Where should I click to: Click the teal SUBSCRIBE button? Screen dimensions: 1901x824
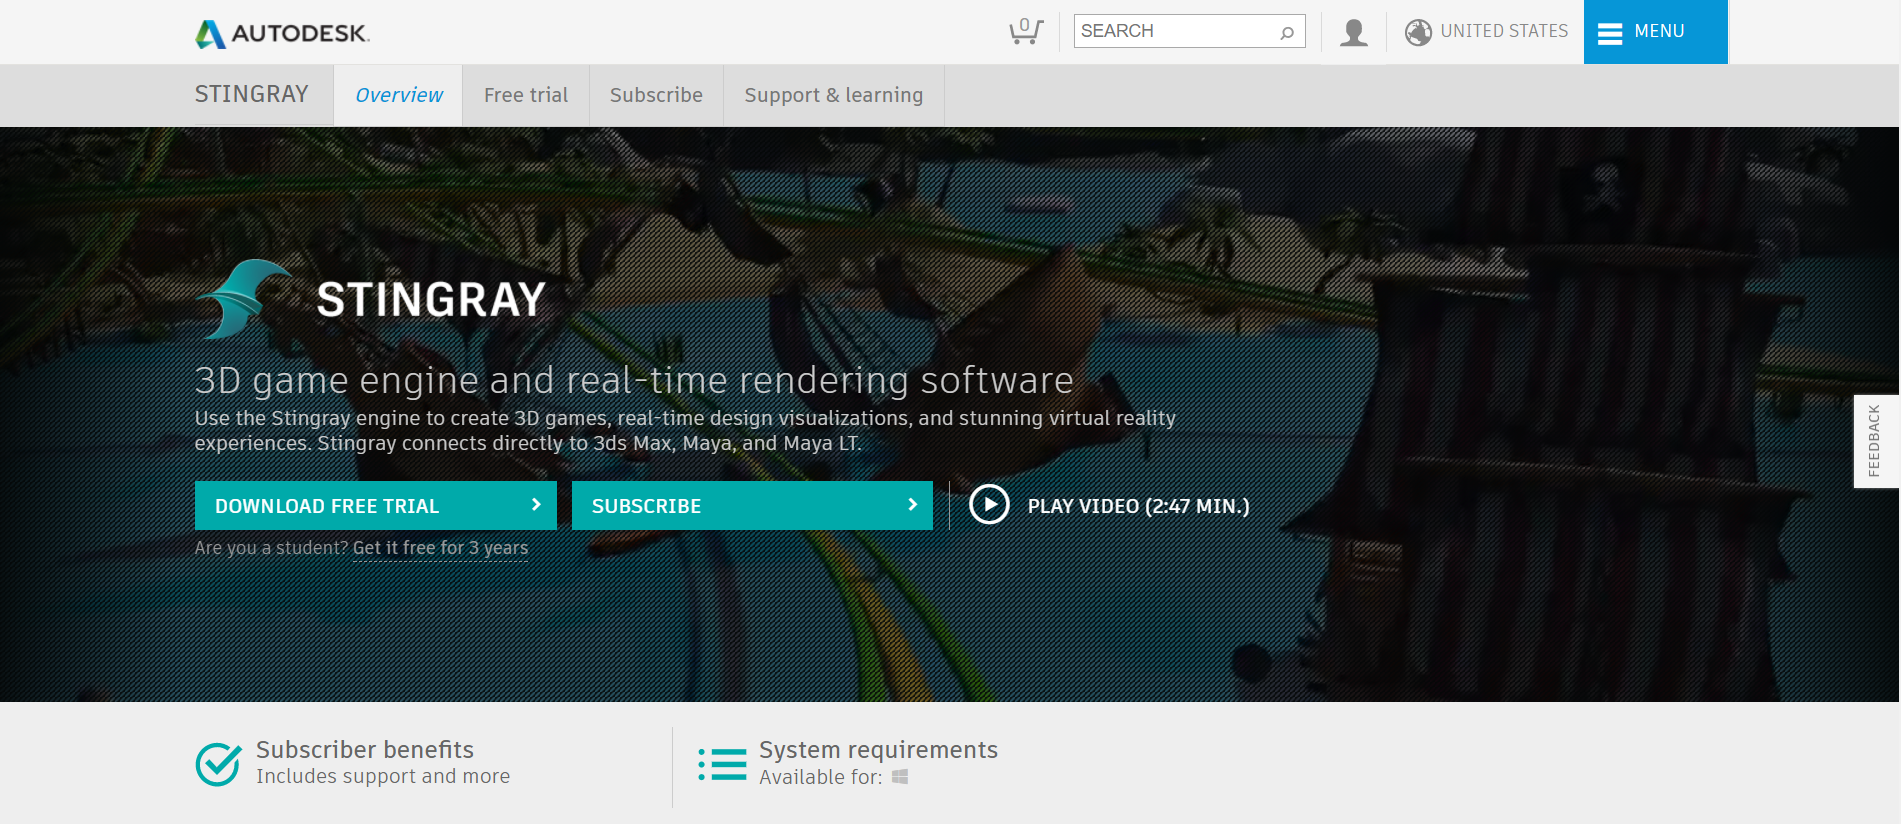tap(752, 505)
